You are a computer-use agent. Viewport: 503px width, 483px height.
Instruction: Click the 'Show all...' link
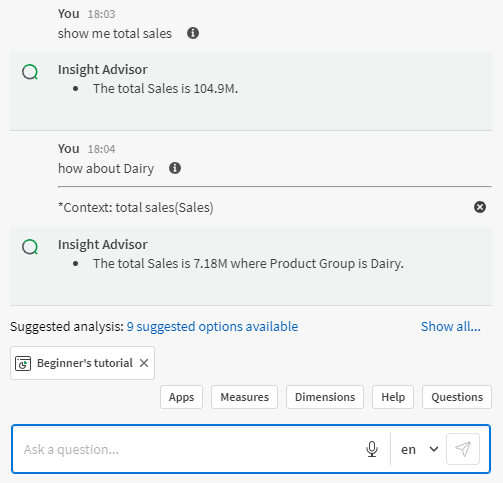click(451, 327)
